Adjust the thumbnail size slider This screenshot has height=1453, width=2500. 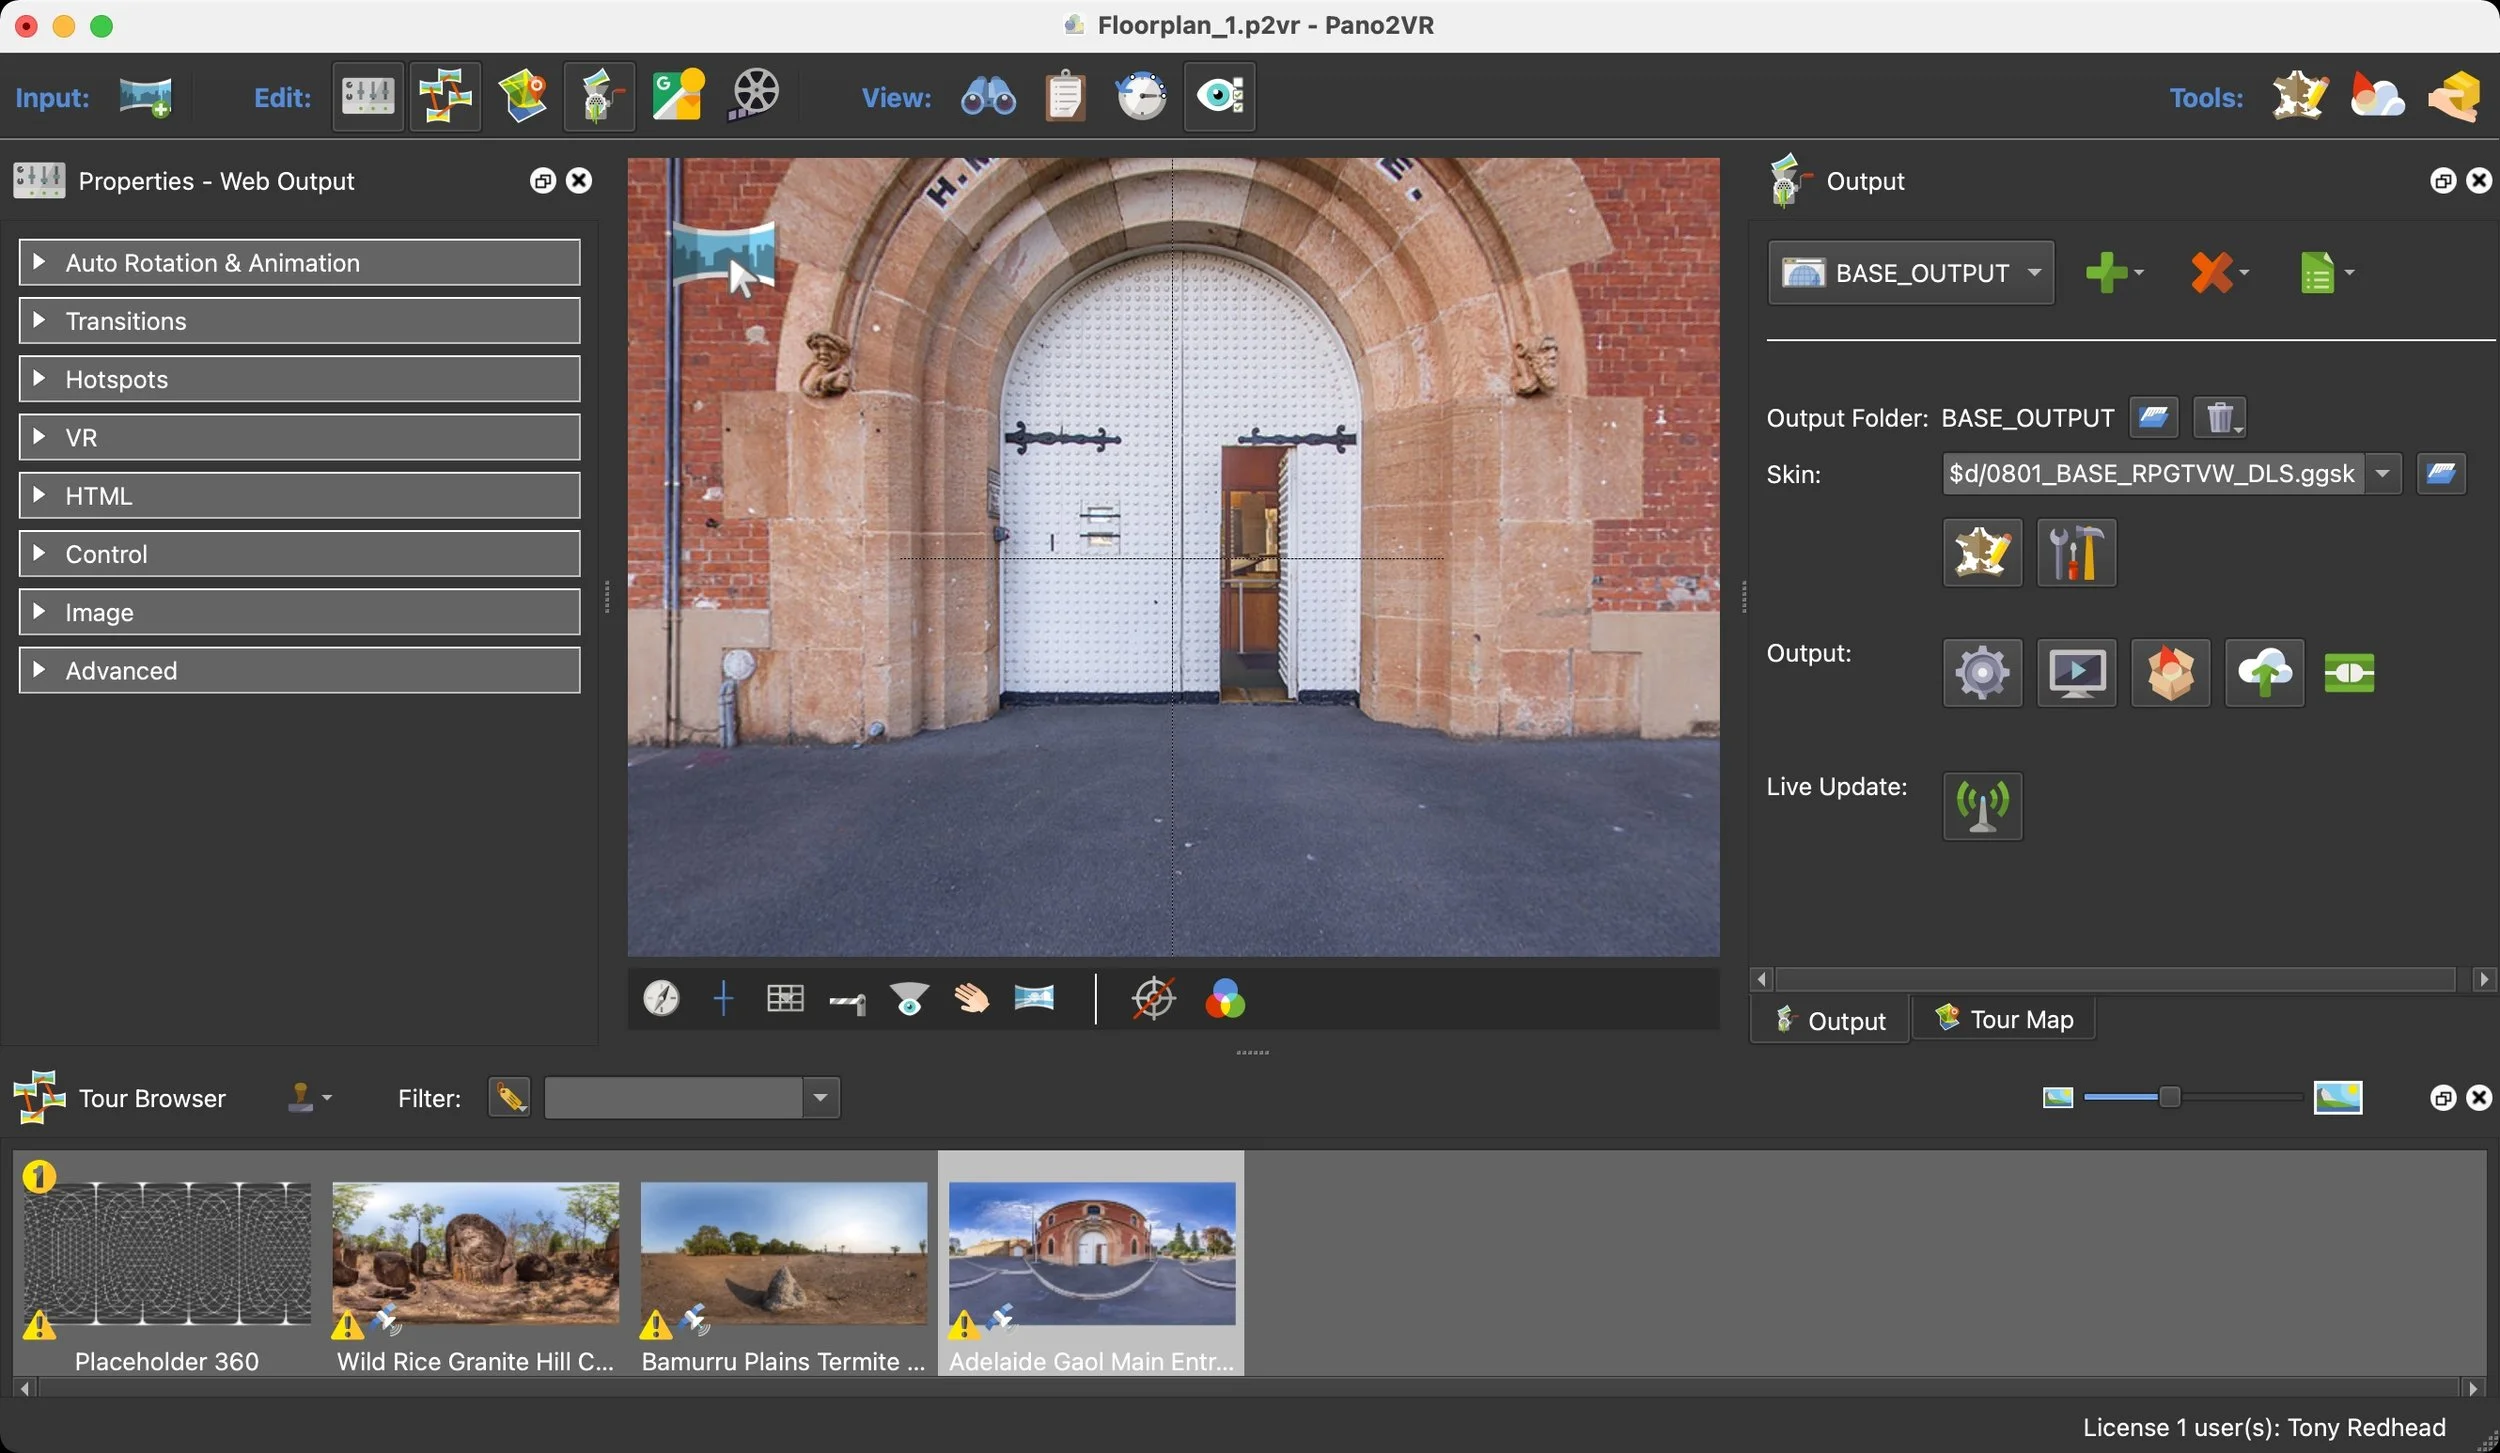(2168, 1098)
